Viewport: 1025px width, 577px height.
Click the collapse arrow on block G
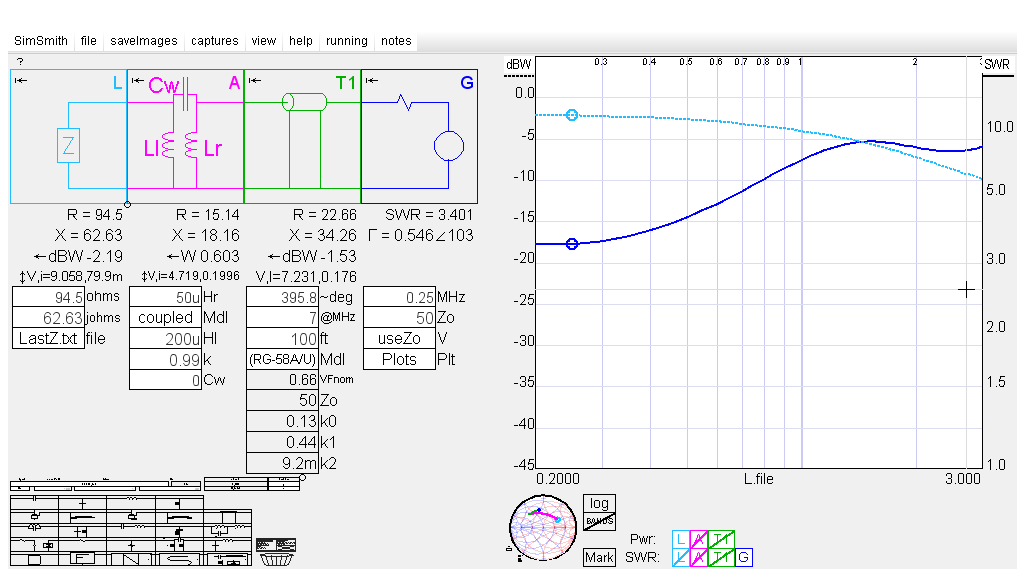click(x=372, y=80)
